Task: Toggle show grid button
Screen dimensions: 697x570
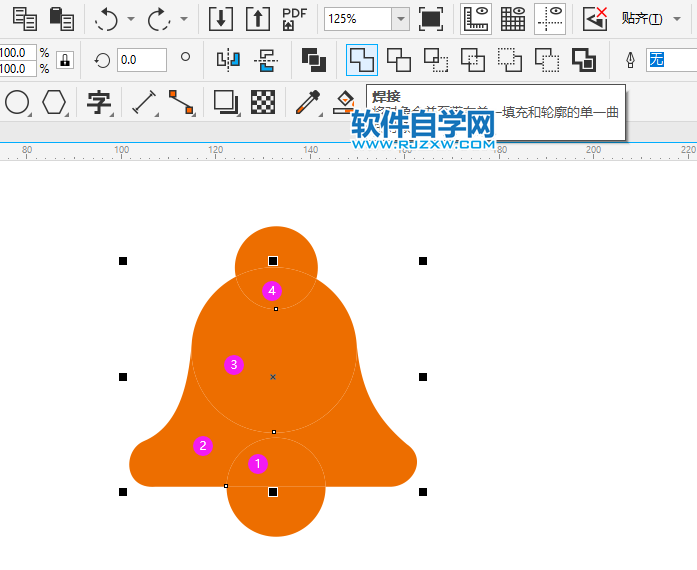Action: click(512, 19)
